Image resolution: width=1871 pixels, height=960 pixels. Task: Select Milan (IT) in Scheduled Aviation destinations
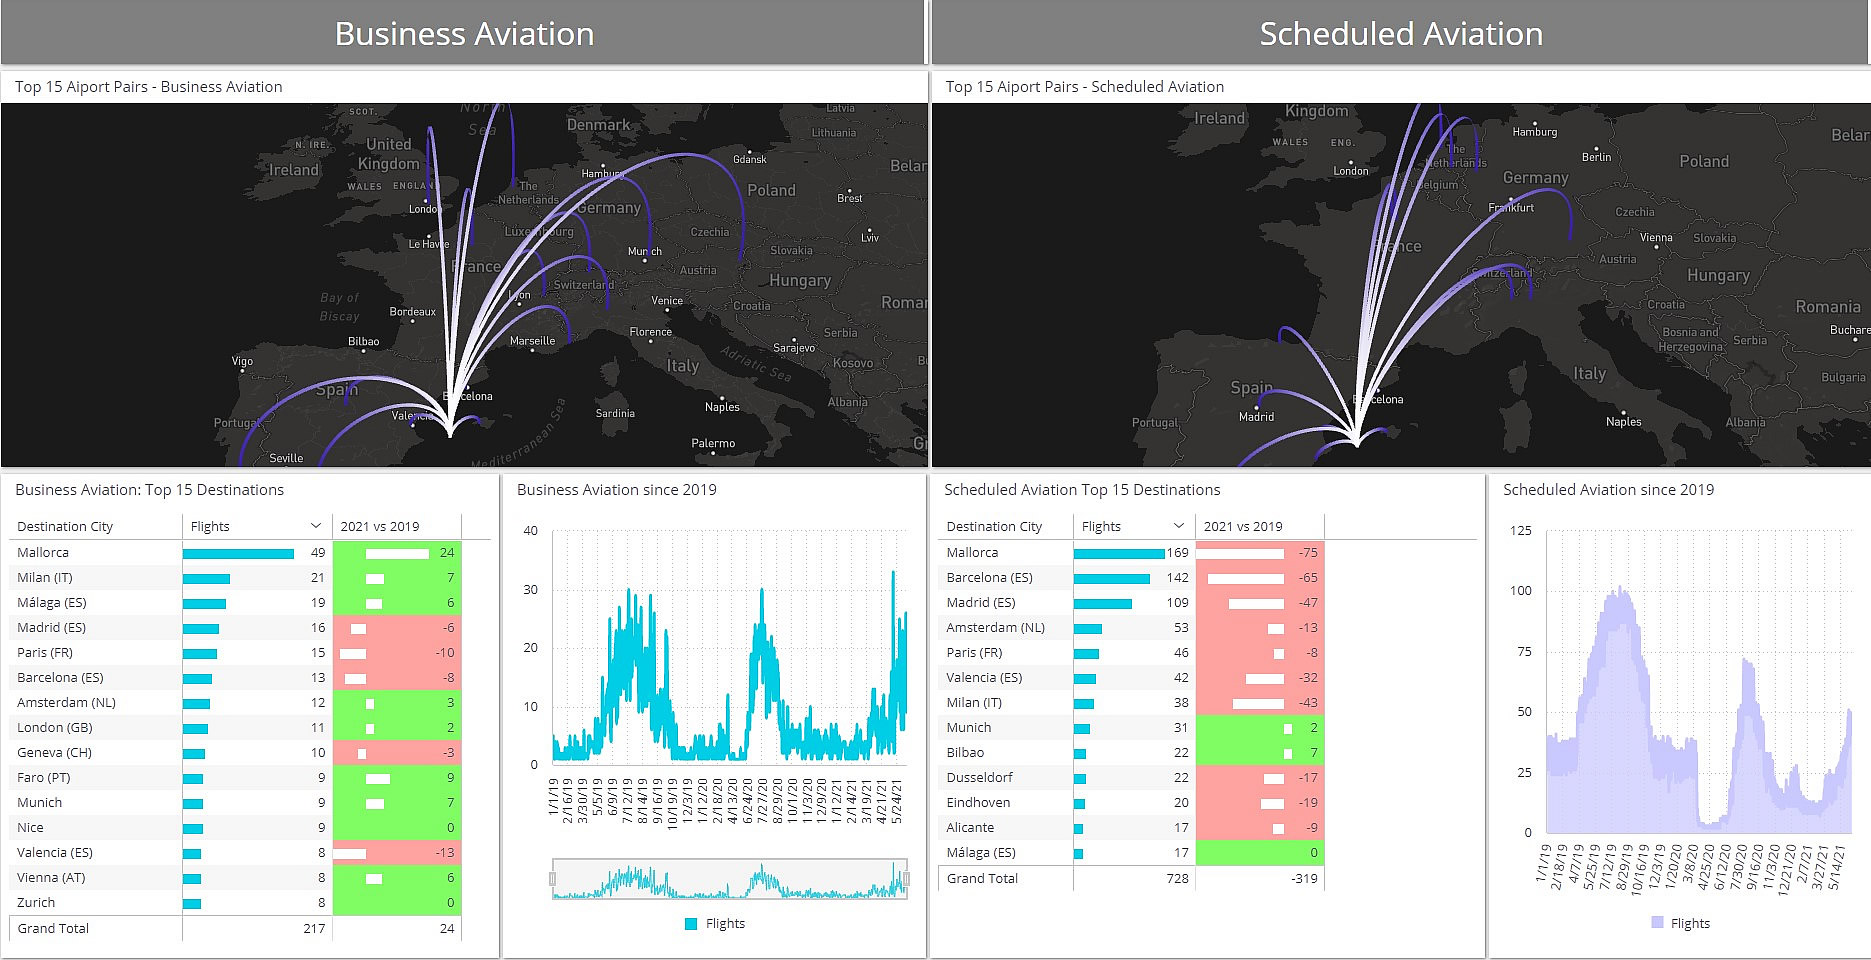point(974,702)
